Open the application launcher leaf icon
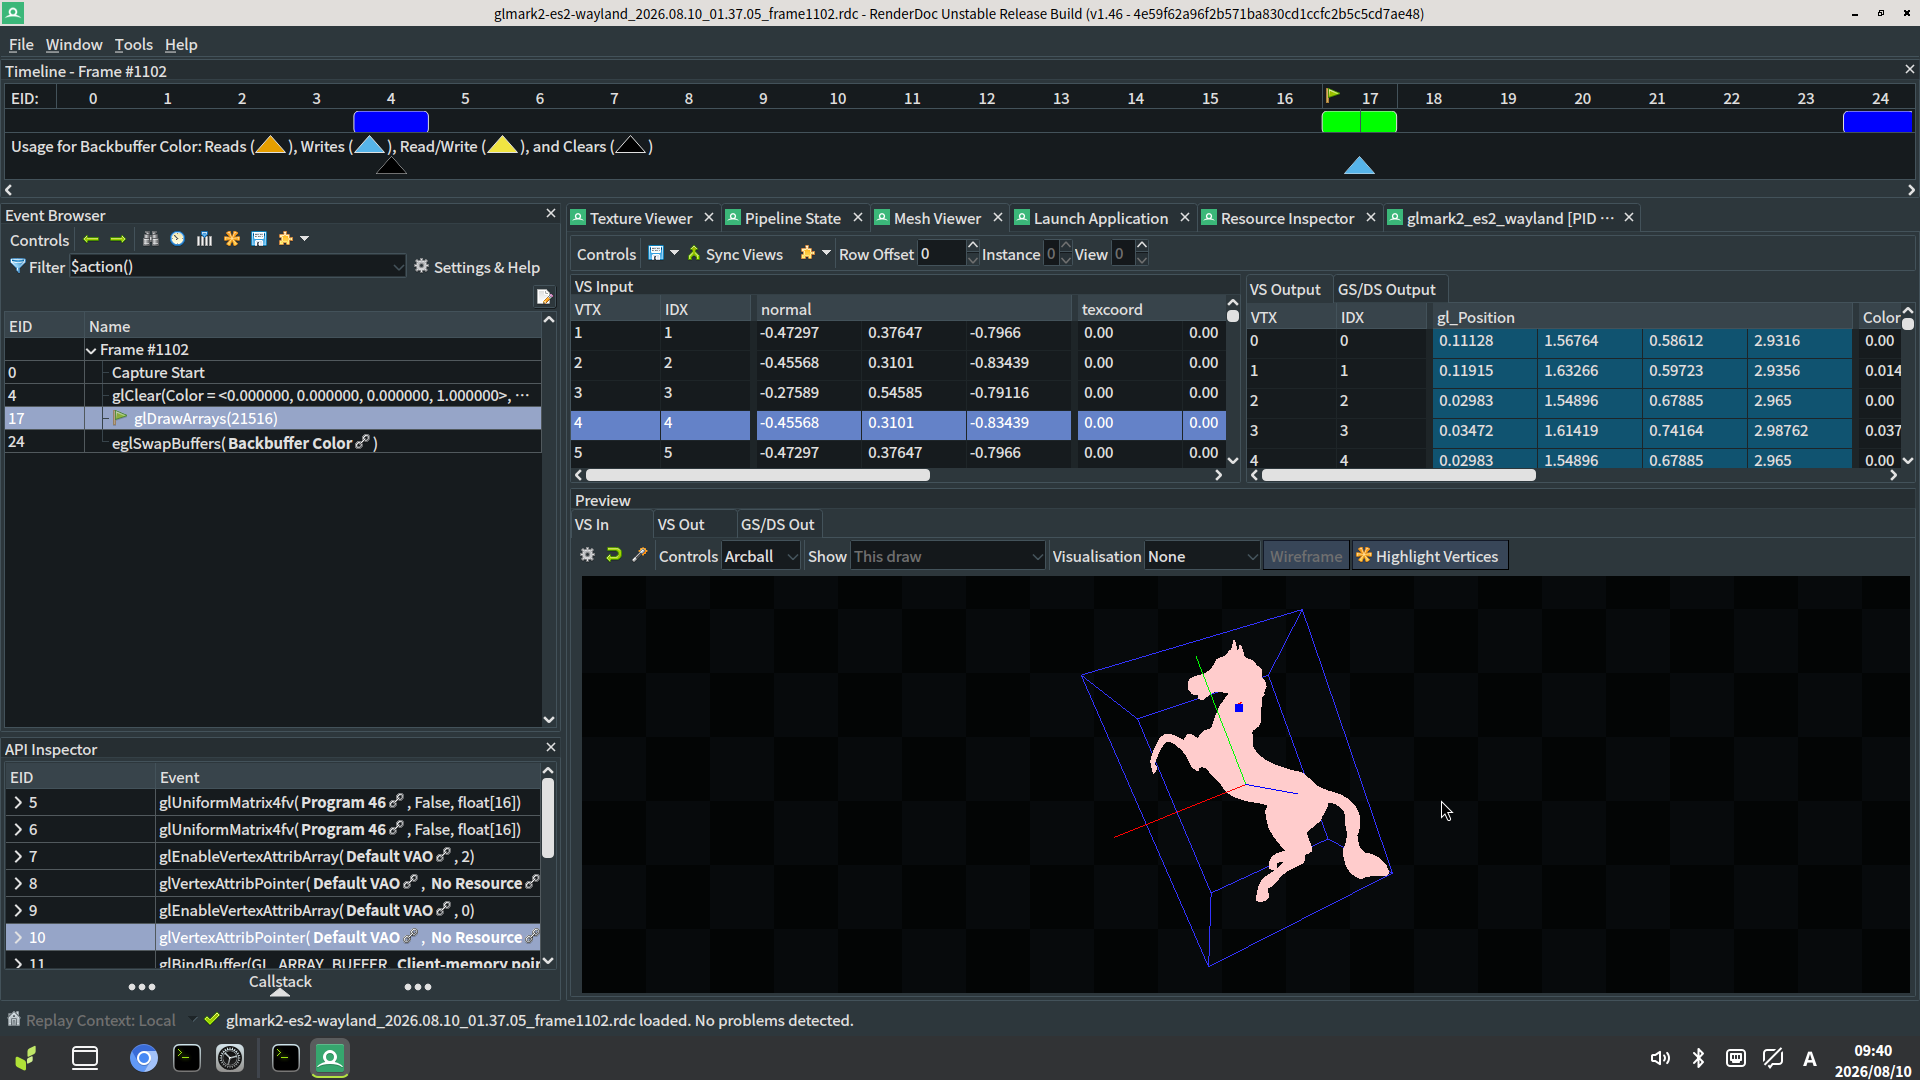The image size is (1920, 1080). [x=26, y=1058]
